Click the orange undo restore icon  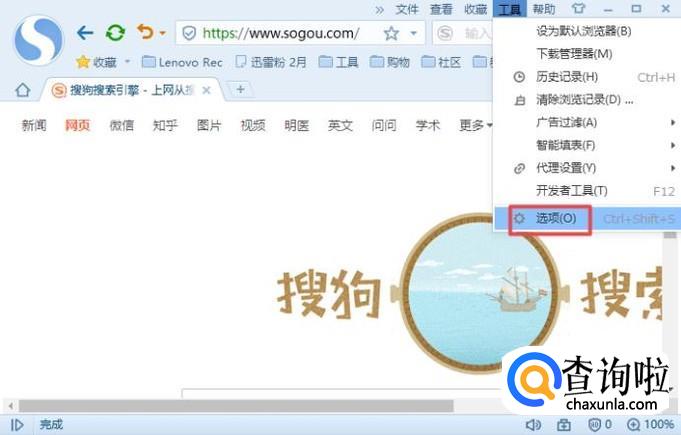click(145, 32)
